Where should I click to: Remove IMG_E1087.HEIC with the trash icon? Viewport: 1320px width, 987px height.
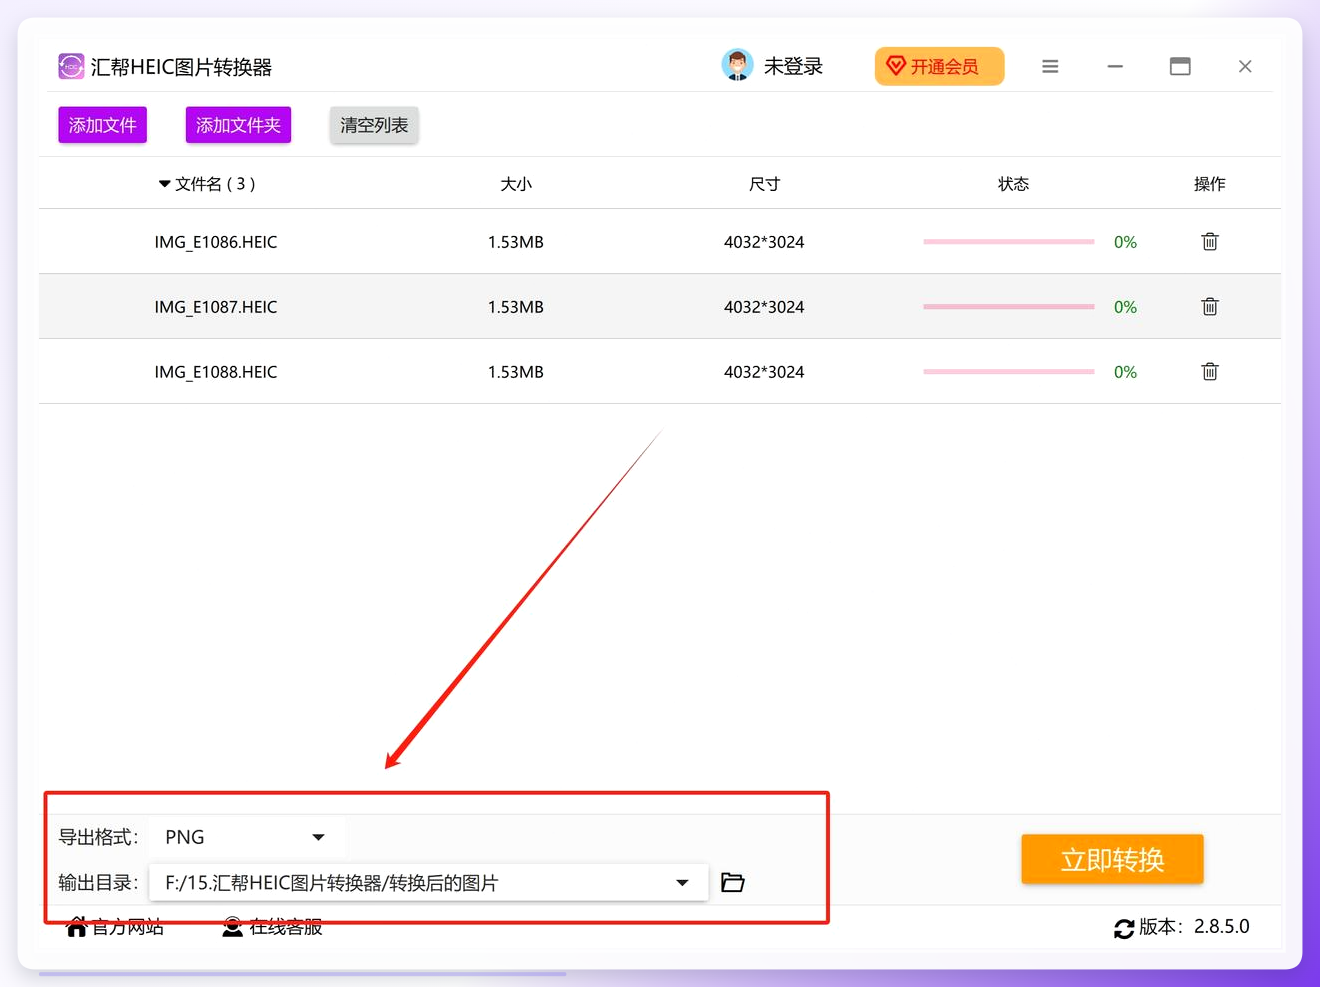(1209, 307)
